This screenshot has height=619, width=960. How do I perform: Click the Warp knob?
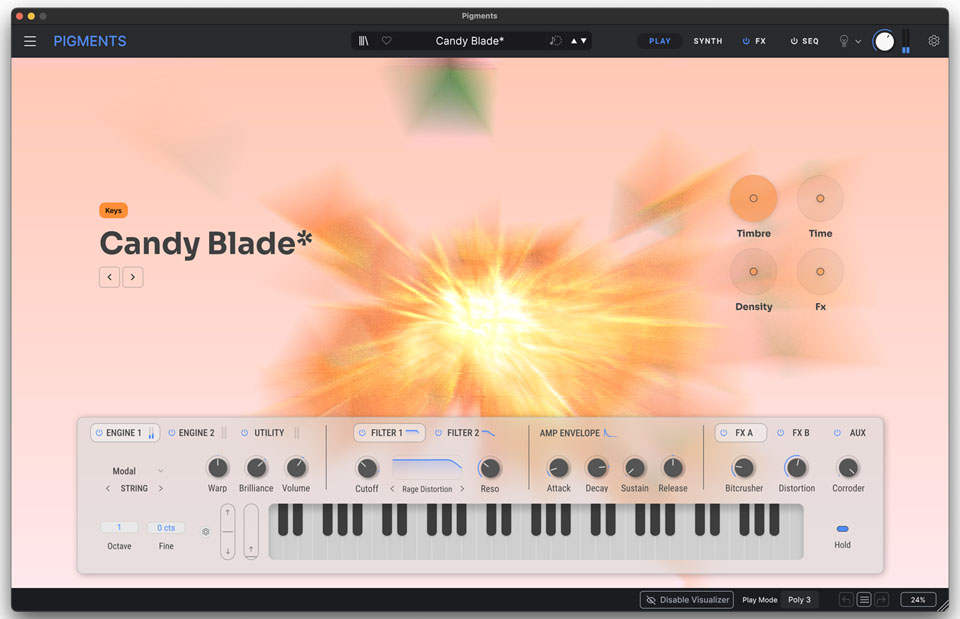click(x=217, y=468)
